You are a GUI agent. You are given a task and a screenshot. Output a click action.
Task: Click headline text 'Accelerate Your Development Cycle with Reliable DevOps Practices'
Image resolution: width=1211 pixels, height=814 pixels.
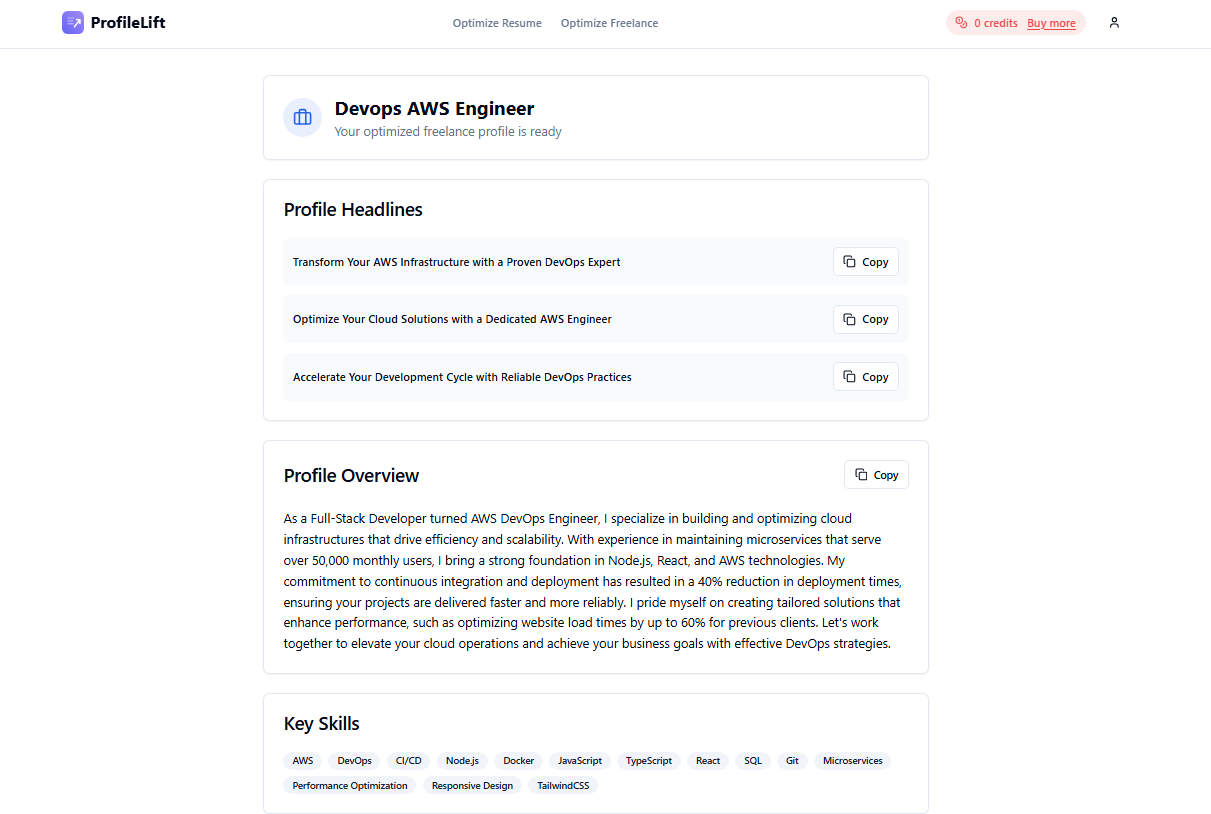pyautogui.click(x=462, y=377)
